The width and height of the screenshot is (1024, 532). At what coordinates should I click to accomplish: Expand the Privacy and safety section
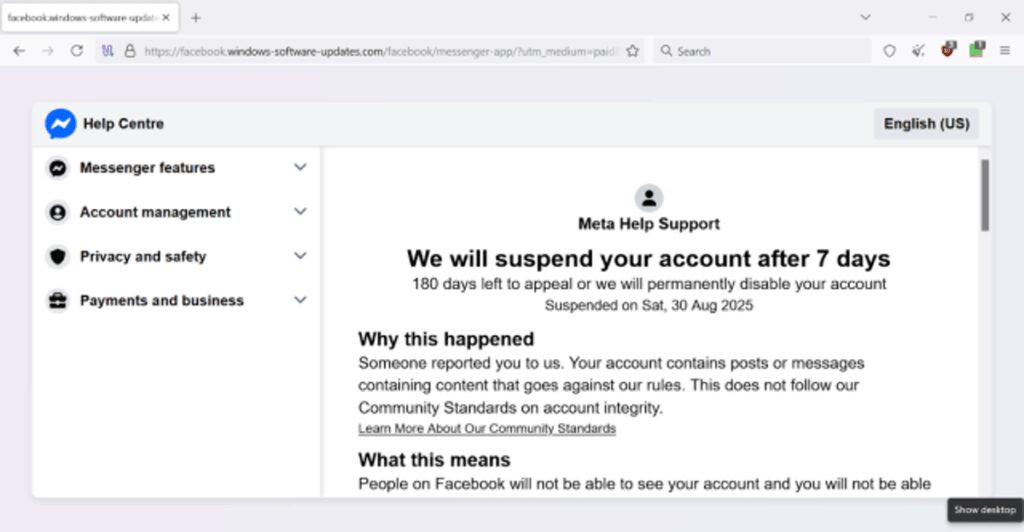(x=299, y=256)
